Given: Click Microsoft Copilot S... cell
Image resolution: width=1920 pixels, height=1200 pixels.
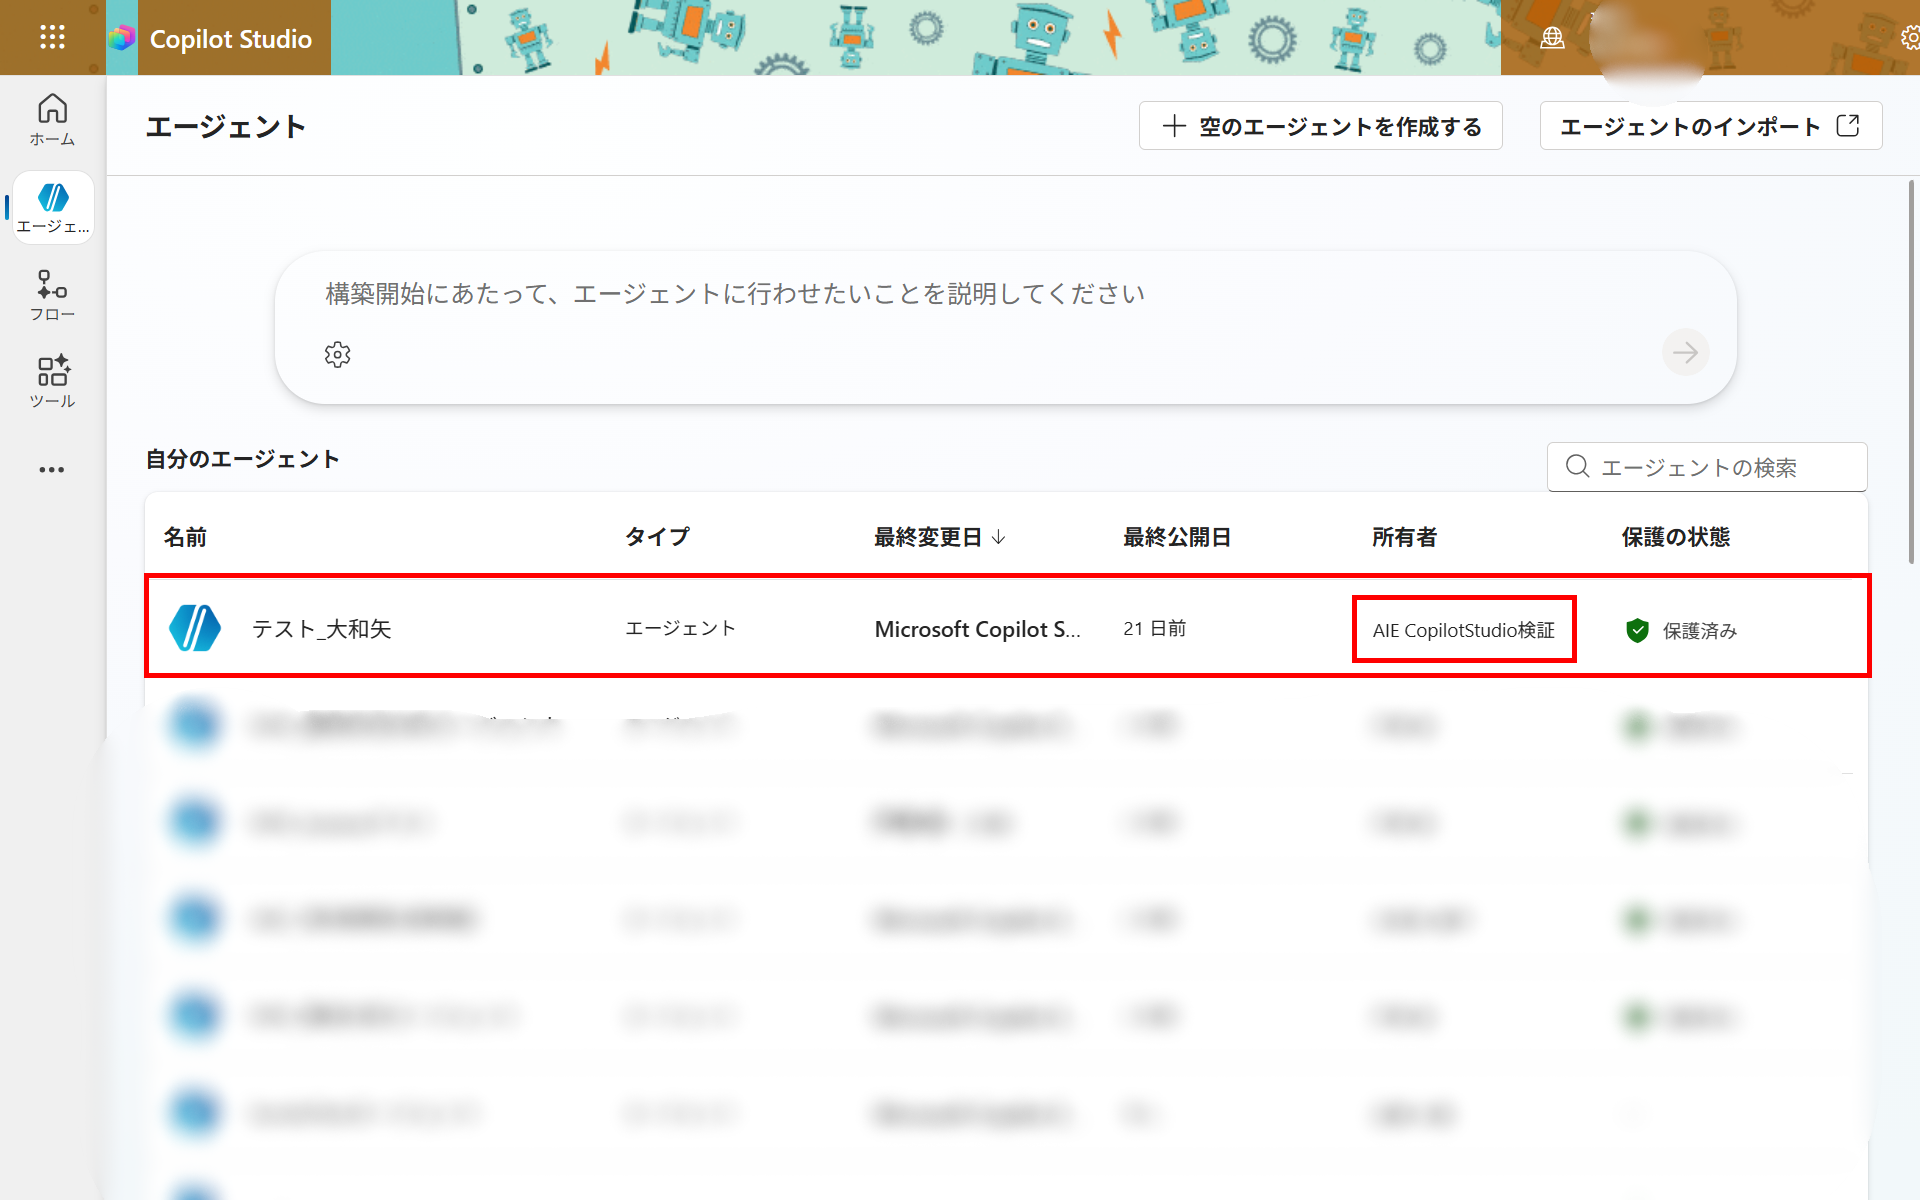Looking at the screenshot, I should pyautogui.click(x=977, y=629).
